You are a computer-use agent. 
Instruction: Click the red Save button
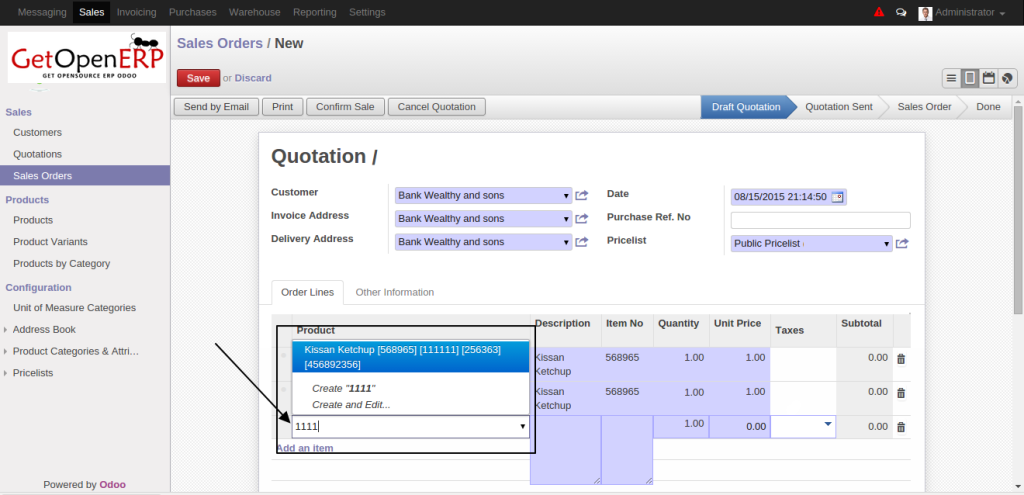[198, 78]
